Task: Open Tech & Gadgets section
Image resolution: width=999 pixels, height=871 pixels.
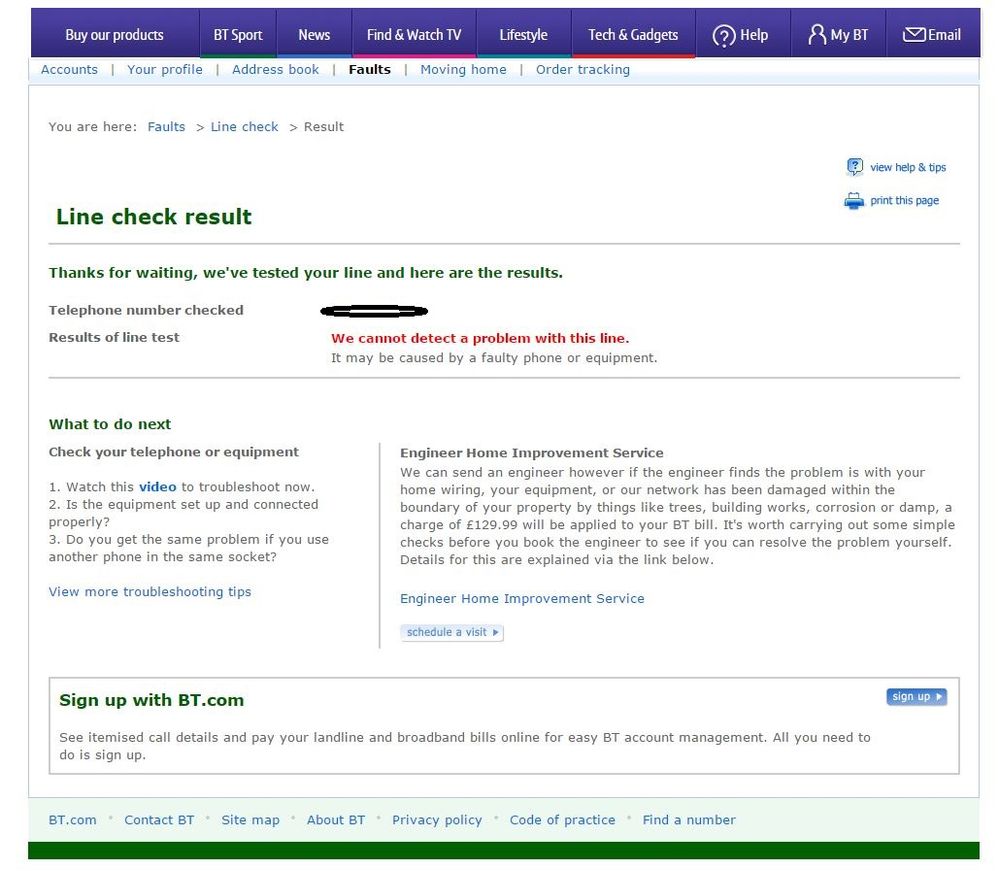Action: 633,35
